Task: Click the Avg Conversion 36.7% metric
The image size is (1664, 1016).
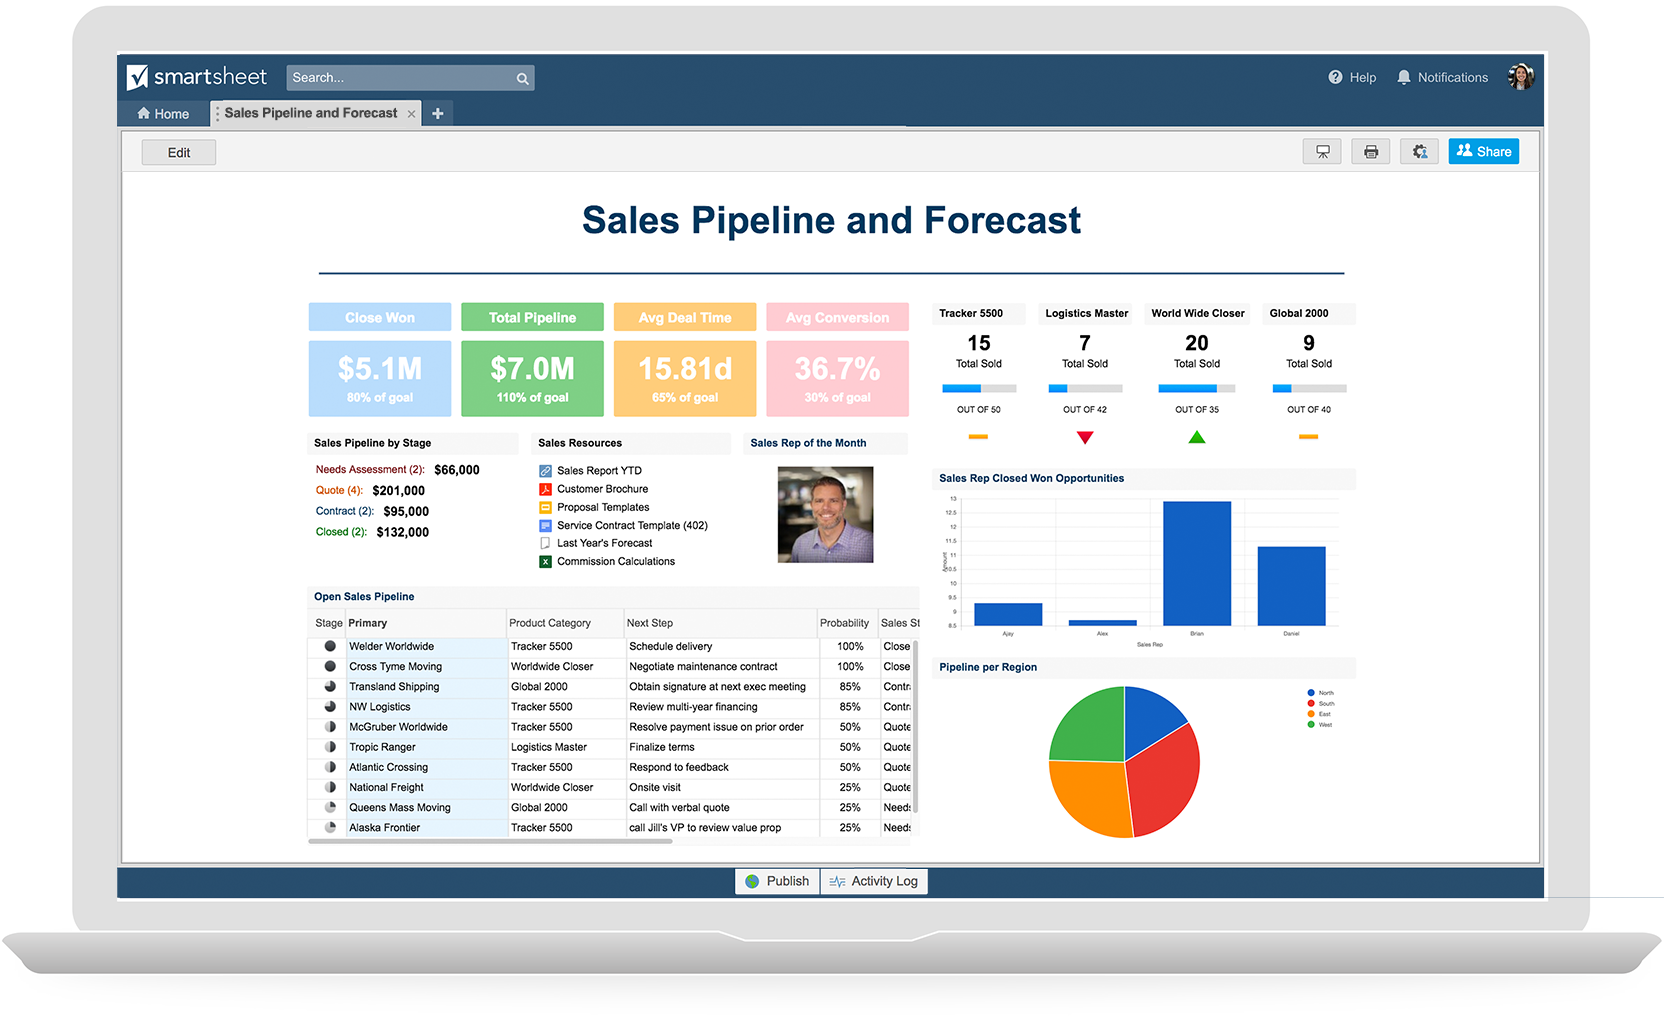Action: pyautogui.click(x=838, y=378)
